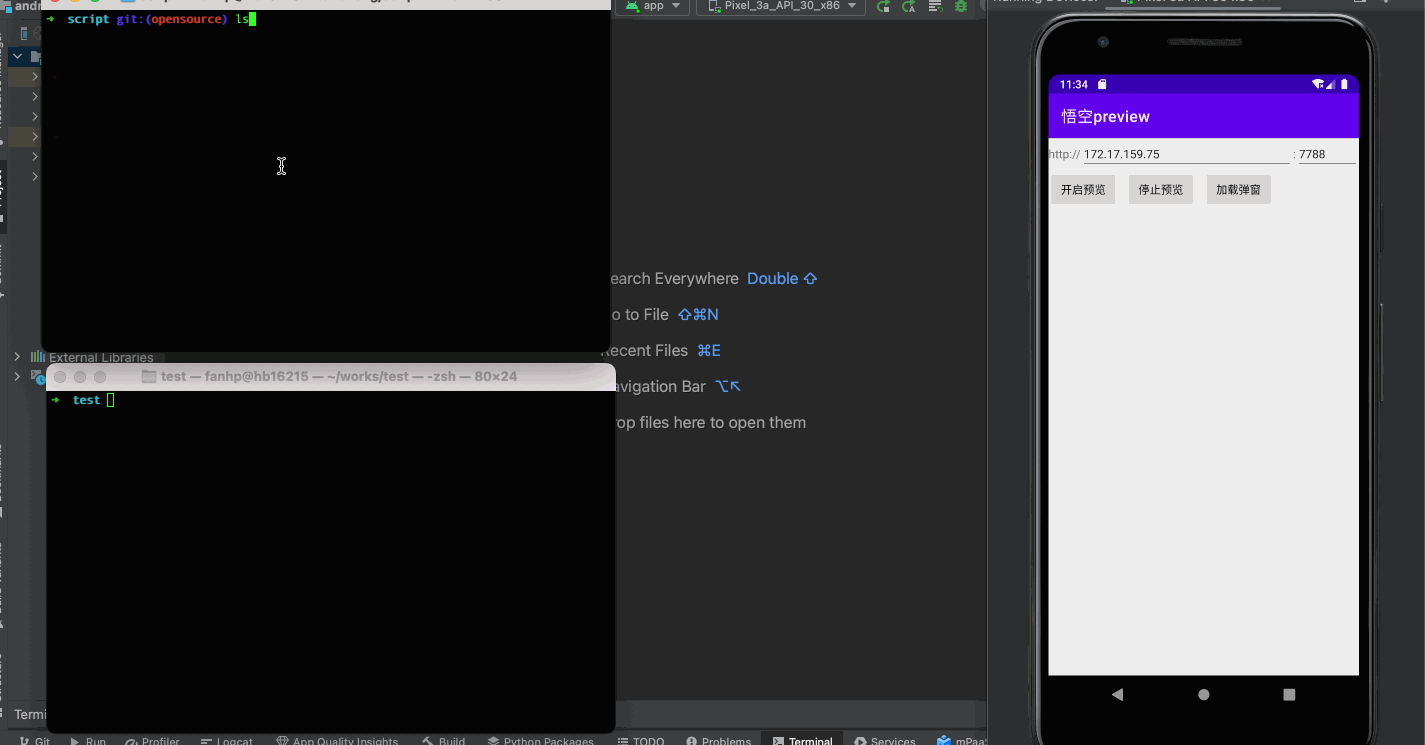Screen dimensions: 1425x745
Task: Open the Python Packages tab
Action: click(x=540, y=741)
